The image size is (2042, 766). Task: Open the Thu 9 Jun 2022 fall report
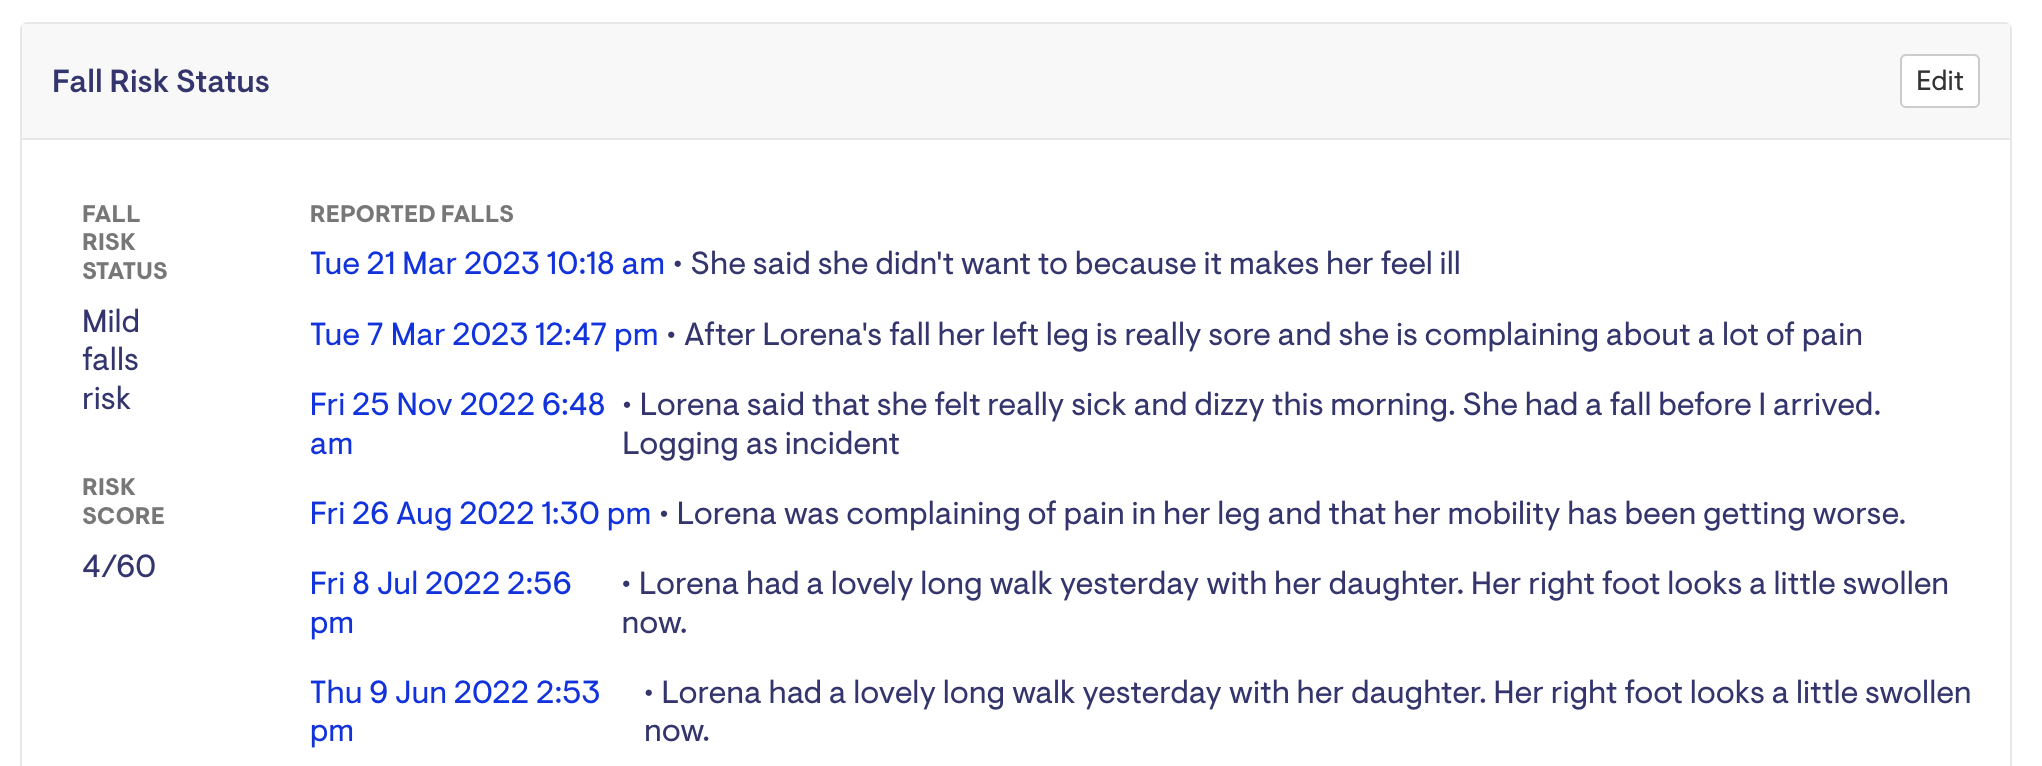[x=454, y=692]
